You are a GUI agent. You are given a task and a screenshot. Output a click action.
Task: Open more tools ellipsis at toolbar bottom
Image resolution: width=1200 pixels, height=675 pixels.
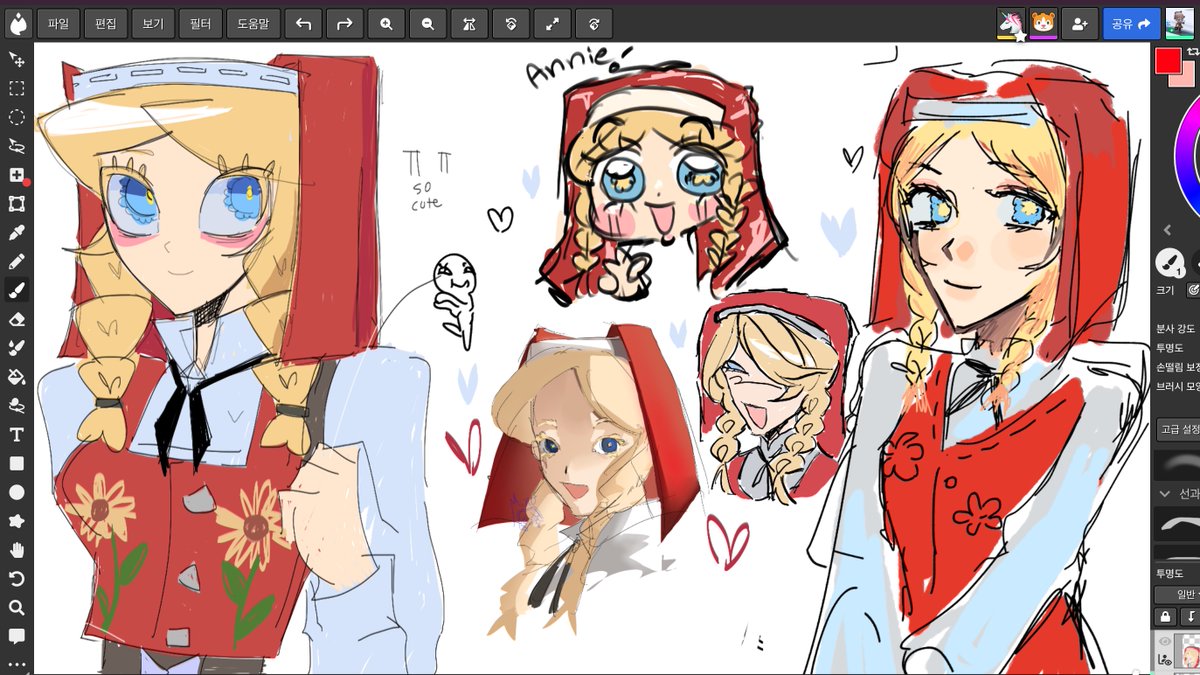pos(17,663)
